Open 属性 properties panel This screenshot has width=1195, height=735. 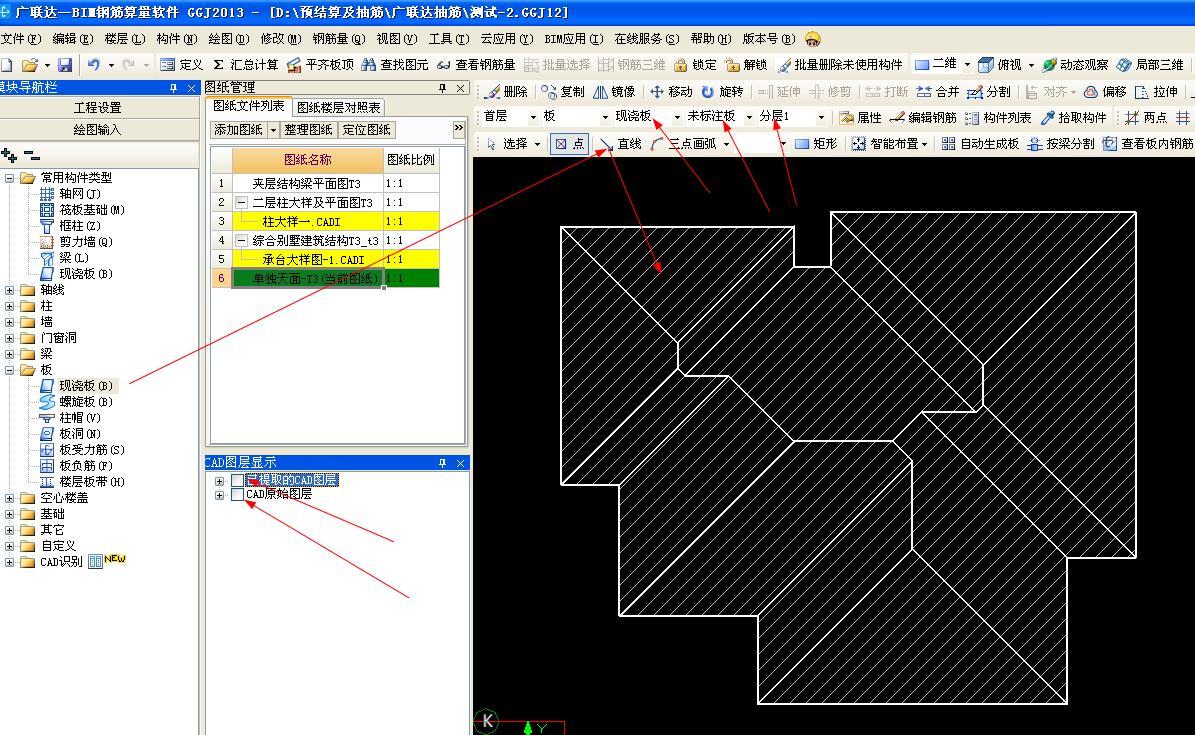[860, 117]
